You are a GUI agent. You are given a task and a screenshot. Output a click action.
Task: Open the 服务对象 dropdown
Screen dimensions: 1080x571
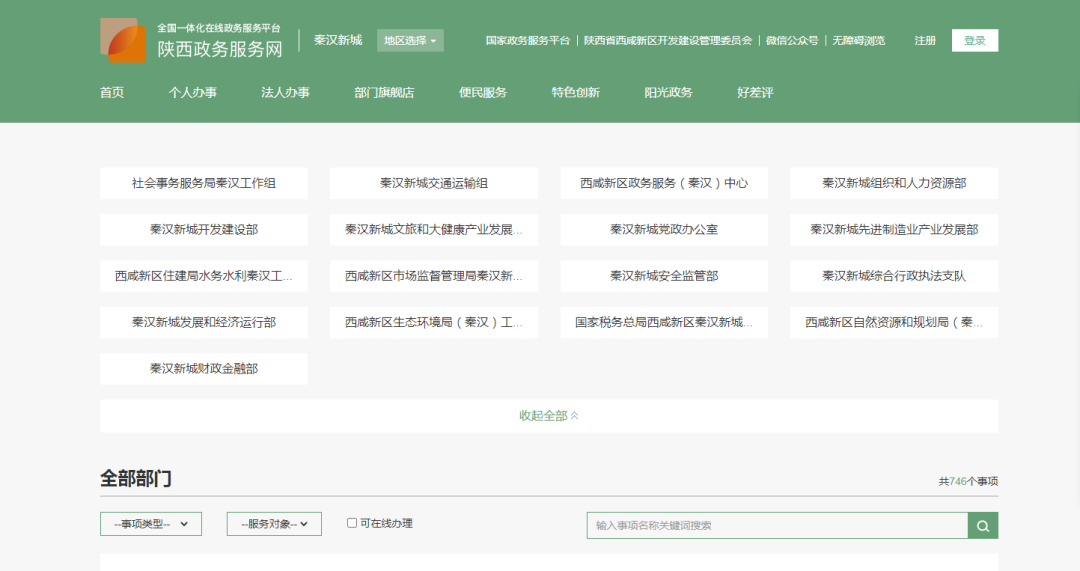(x=274, y=524)
